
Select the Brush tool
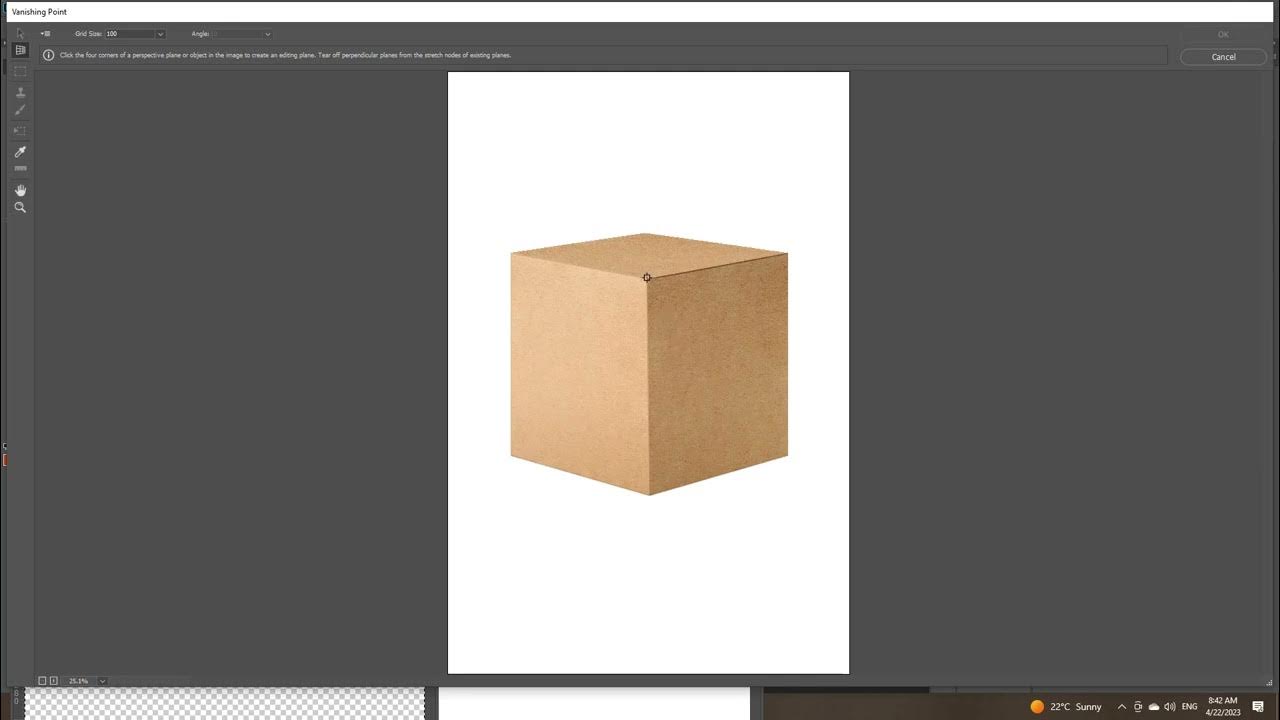[x=20, y=110]
